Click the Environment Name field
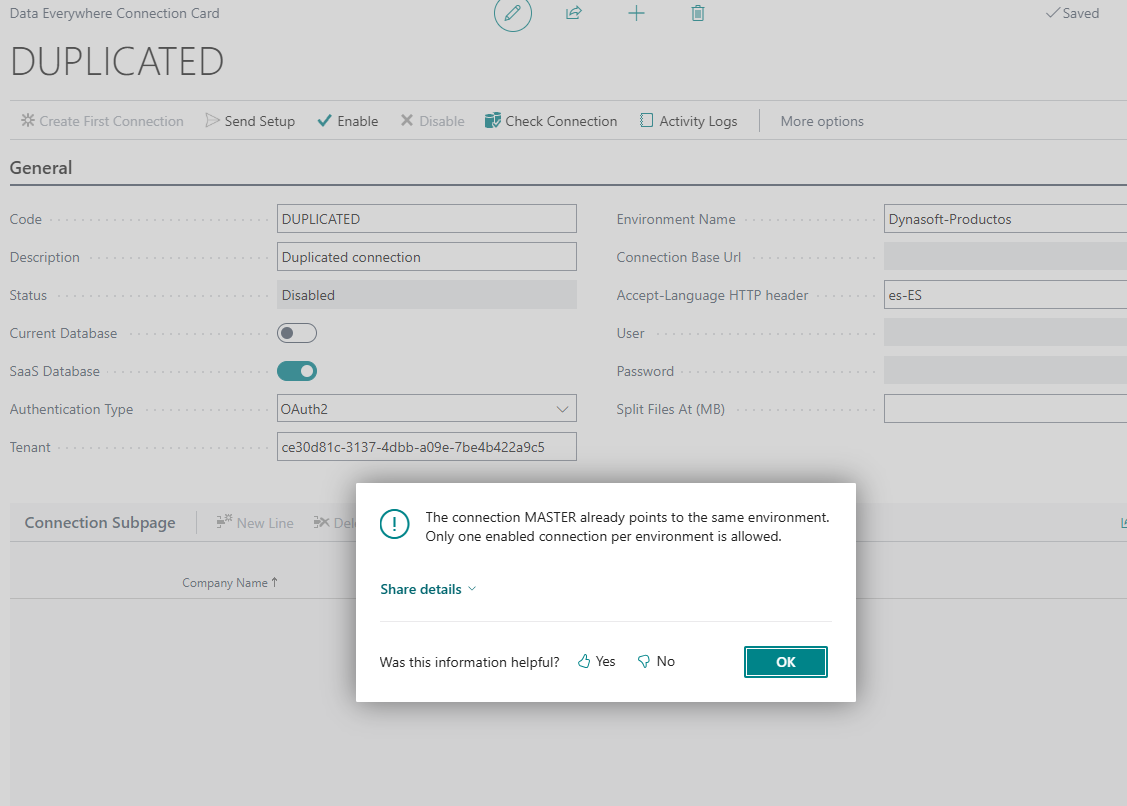Screen dimensions: 1127x806 tap(1006, 219)
